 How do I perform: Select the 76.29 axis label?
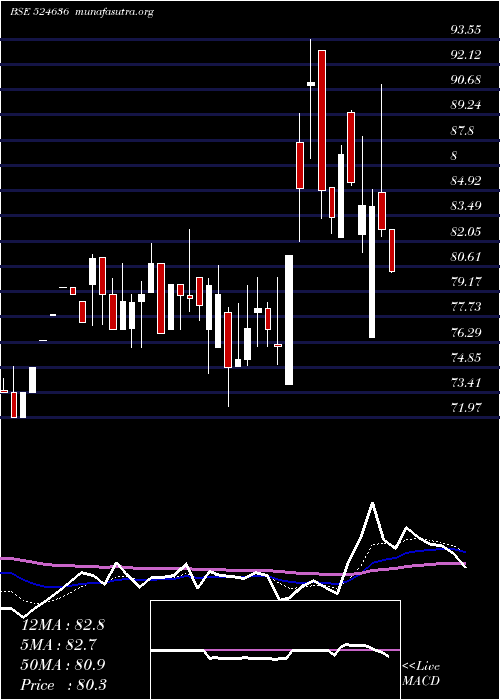click(466, 332)
